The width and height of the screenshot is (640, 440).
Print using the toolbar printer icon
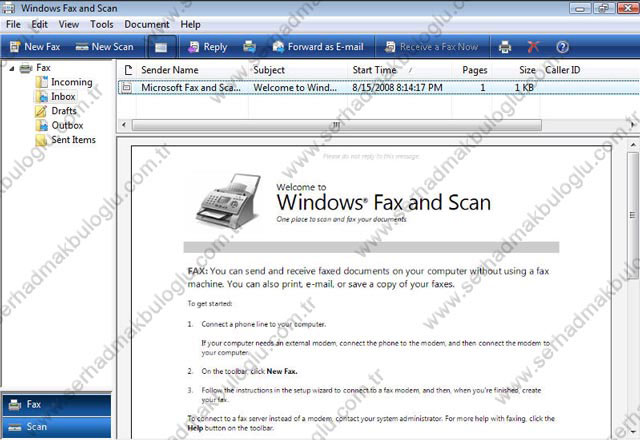coord(505,47)
